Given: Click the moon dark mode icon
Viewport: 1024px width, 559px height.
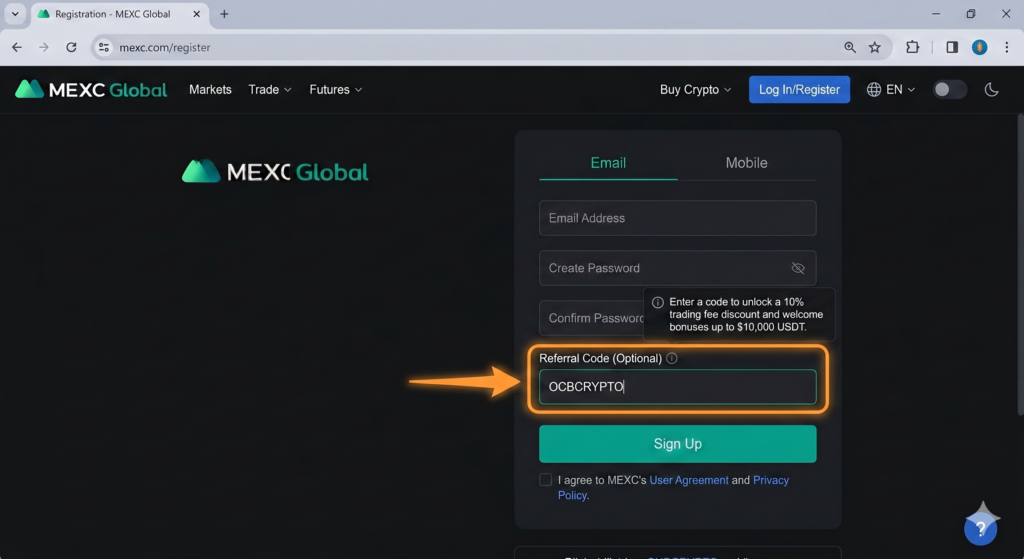Looking at the screenshot, I should 991,89.
